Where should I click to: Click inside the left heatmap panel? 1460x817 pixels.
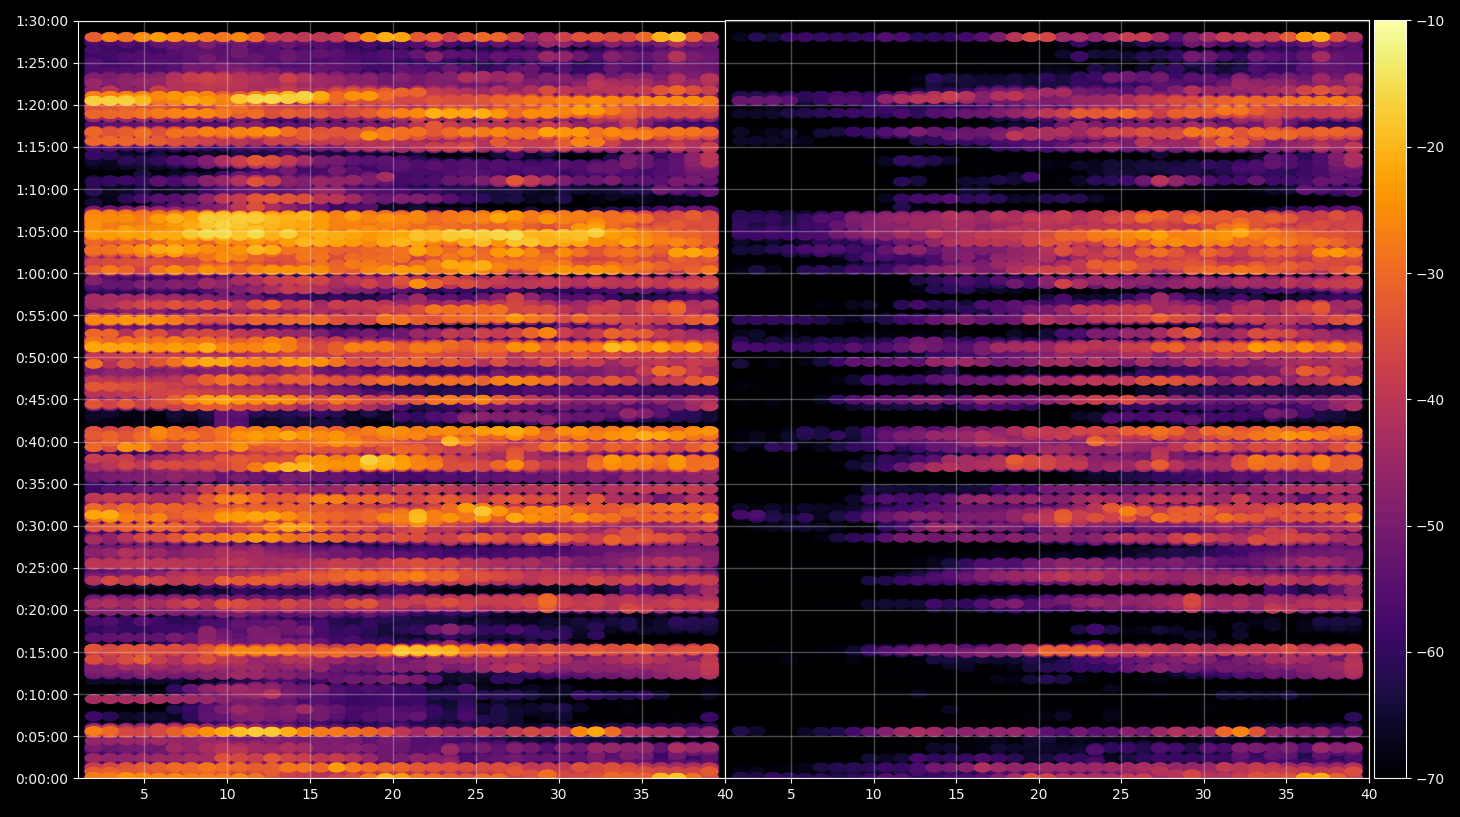(x=401, y=400)
